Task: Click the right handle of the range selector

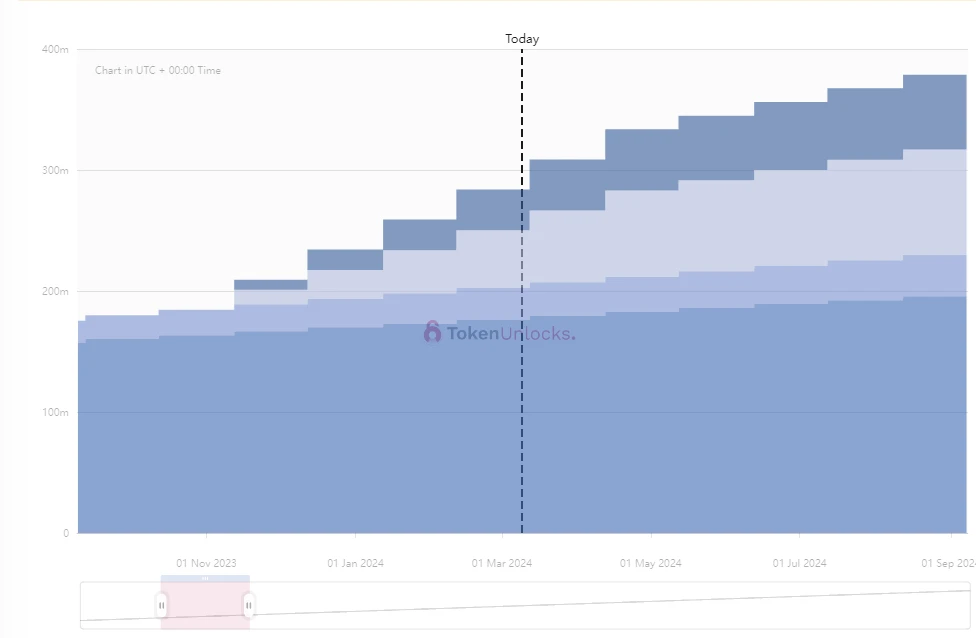Action: click(x=249, y=605)
